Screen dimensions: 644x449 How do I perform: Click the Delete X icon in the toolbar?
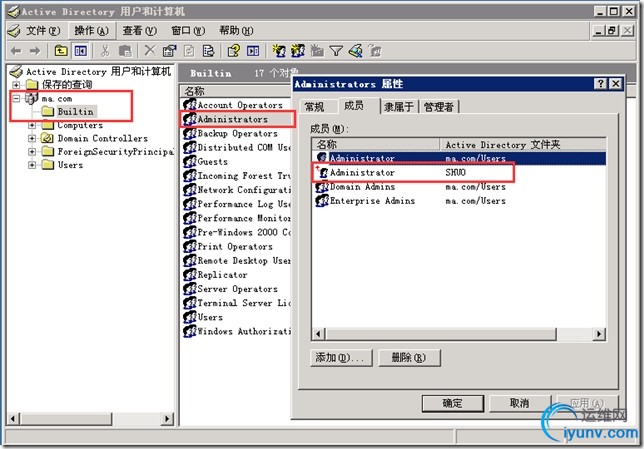coord(150,51)
